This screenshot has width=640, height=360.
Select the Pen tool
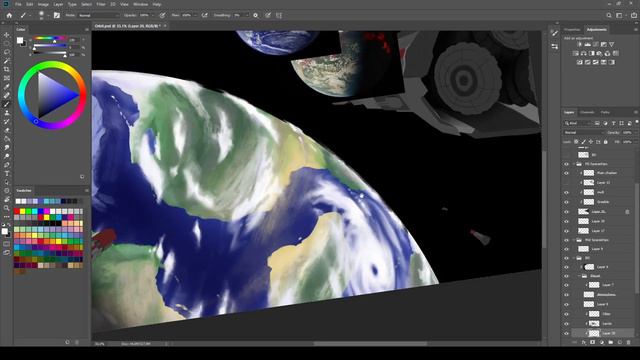pos(7,165)
